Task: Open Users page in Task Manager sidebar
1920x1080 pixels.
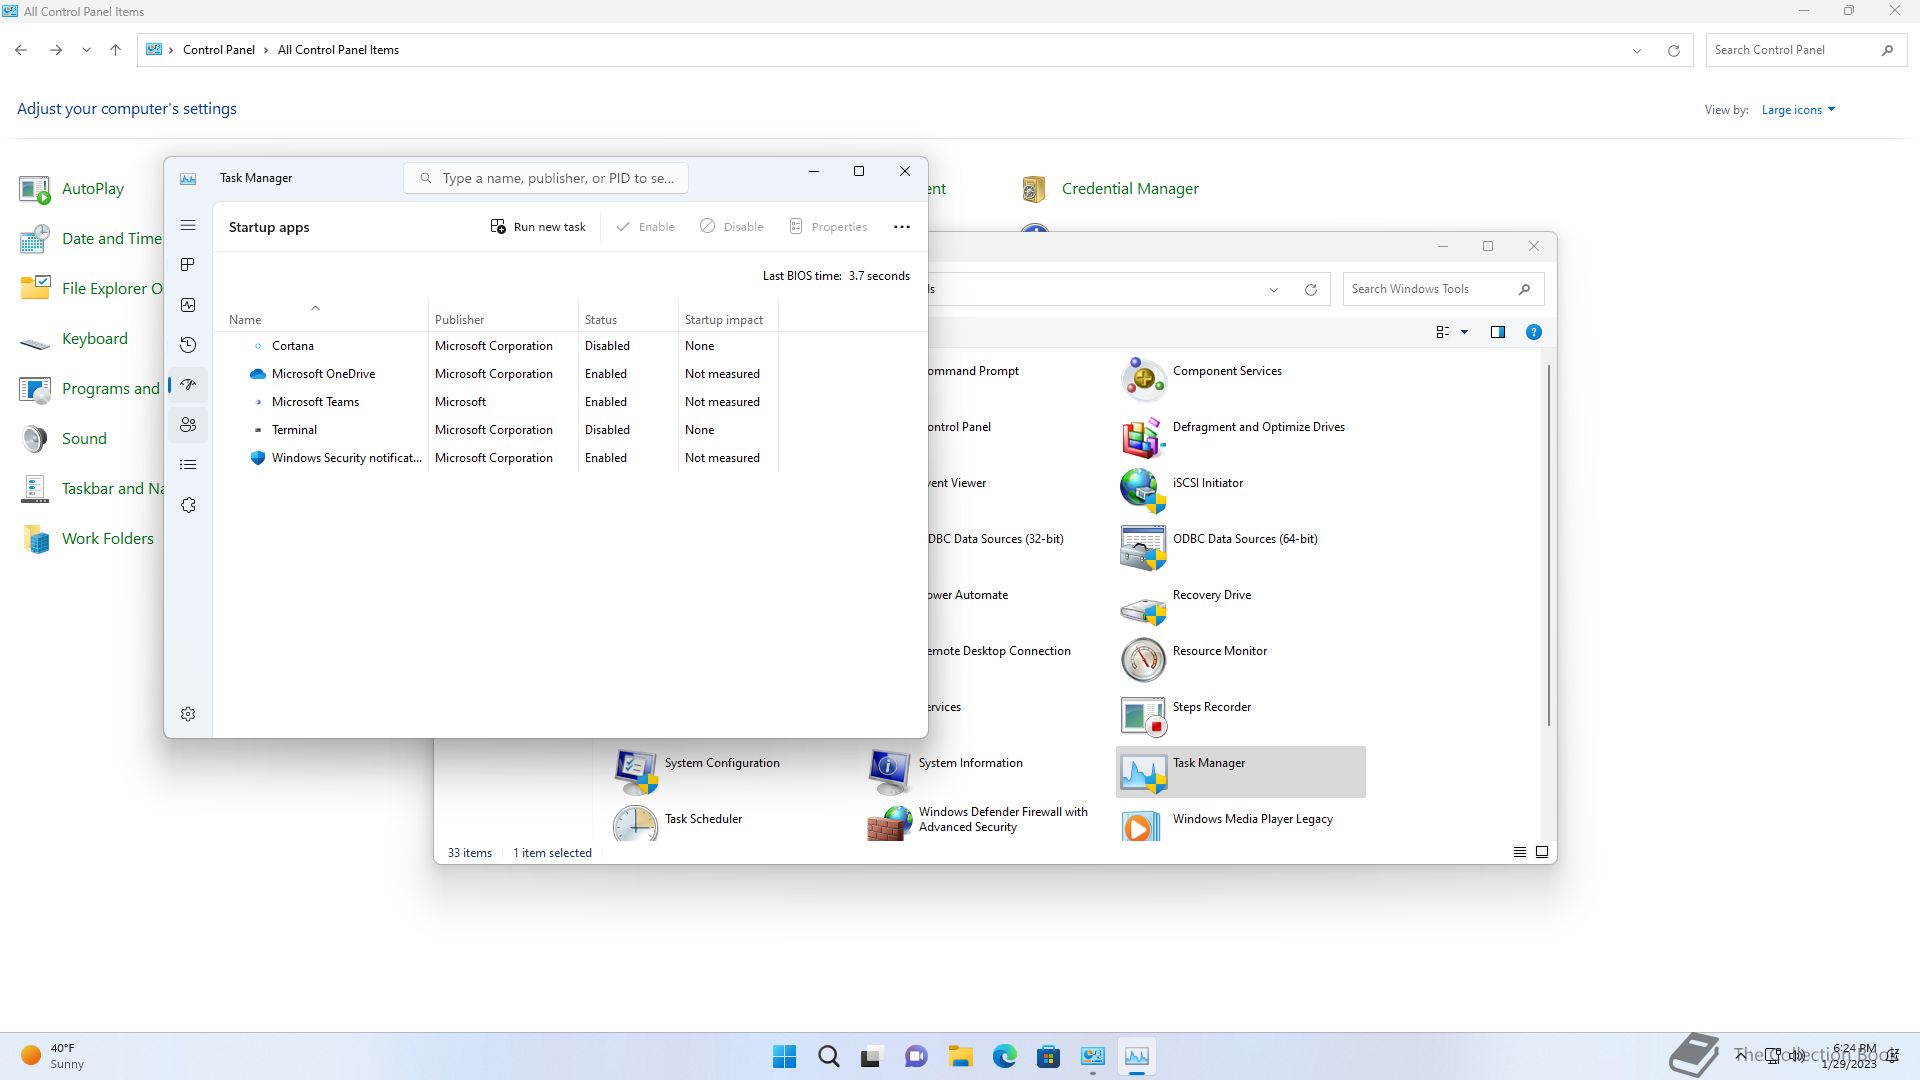Action: pyautogui.click(x=188, y=425)
